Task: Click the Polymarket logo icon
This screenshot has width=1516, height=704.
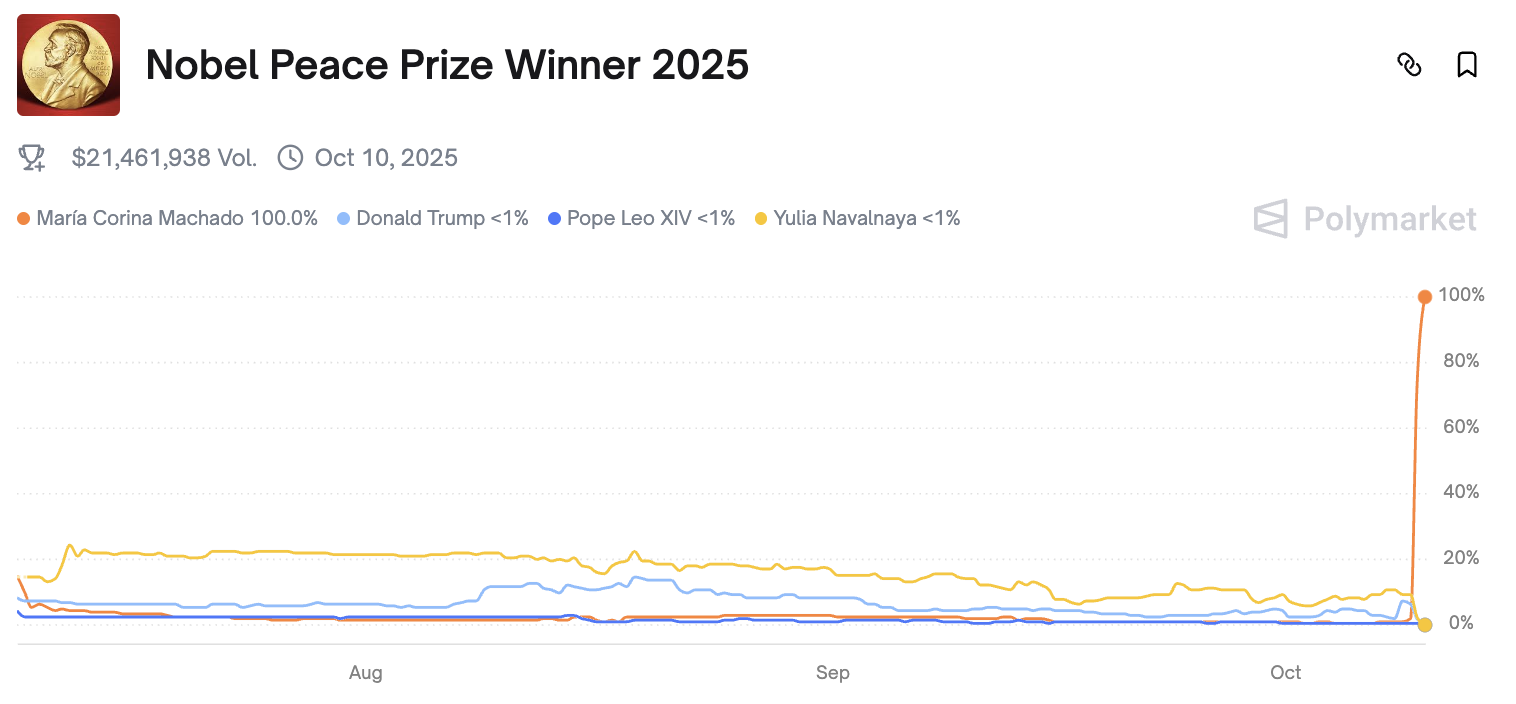Action: [1272, 219]
